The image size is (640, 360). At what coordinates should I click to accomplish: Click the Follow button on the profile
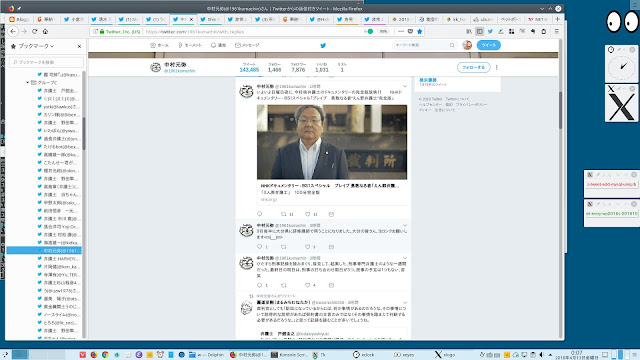click(473, 67)
